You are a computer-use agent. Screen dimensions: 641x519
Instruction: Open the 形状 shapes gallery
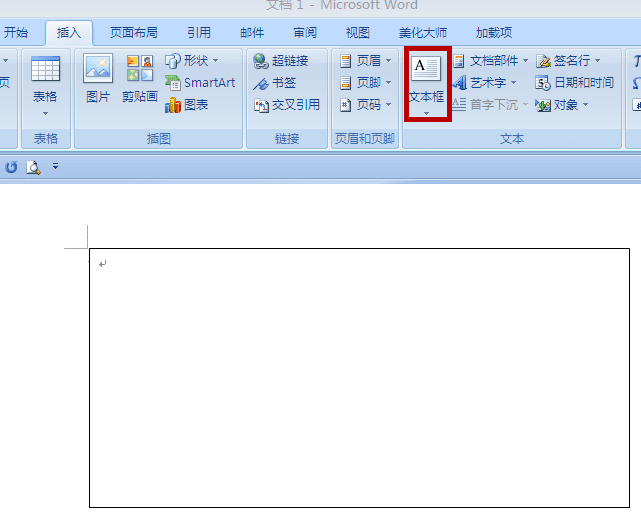tap(192, 60)
